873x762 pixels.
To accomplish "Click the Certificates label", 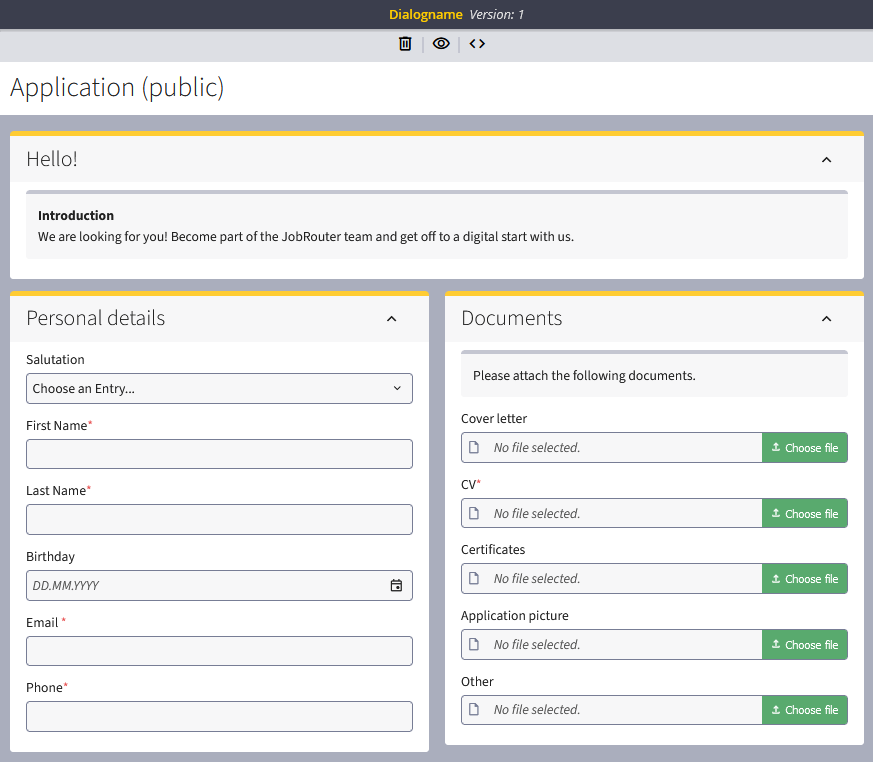I will click(x=493, y=549).
